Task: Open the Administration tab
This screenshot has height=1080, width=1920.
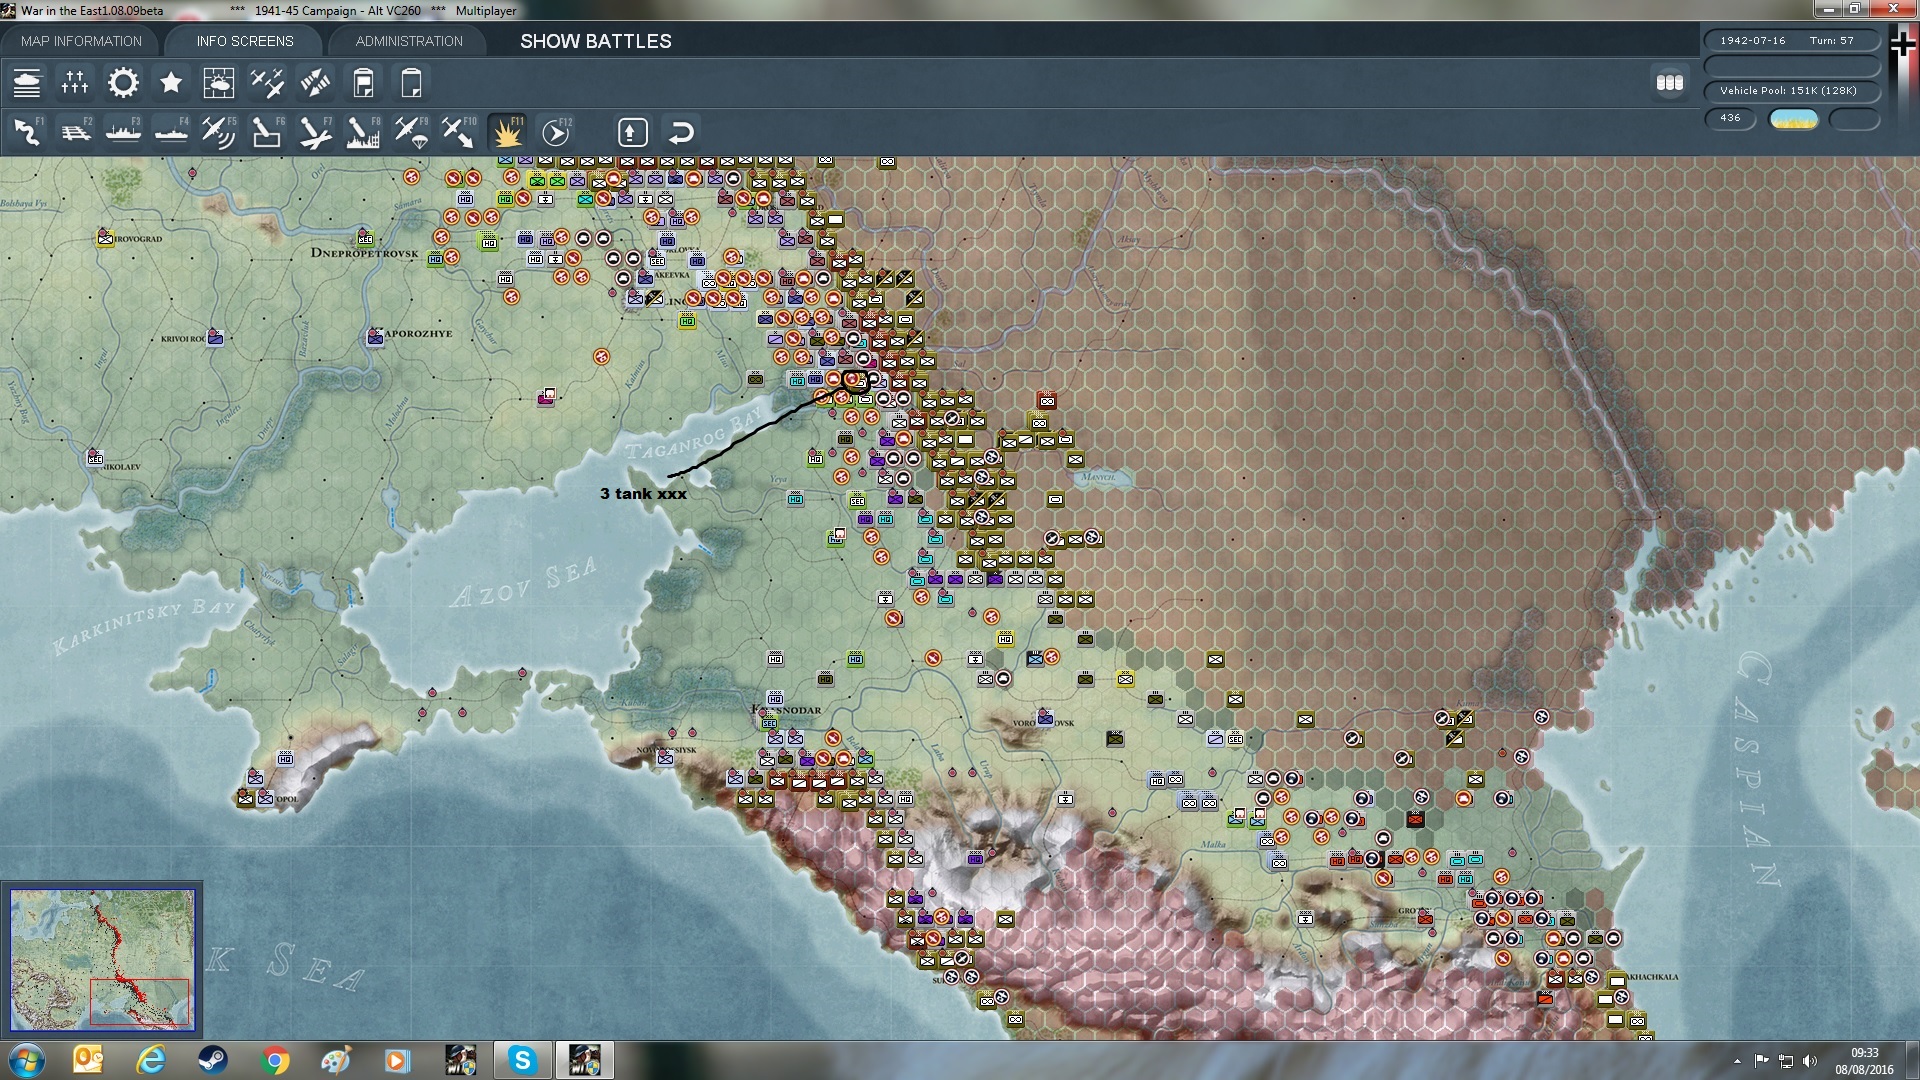Action: 409,41
